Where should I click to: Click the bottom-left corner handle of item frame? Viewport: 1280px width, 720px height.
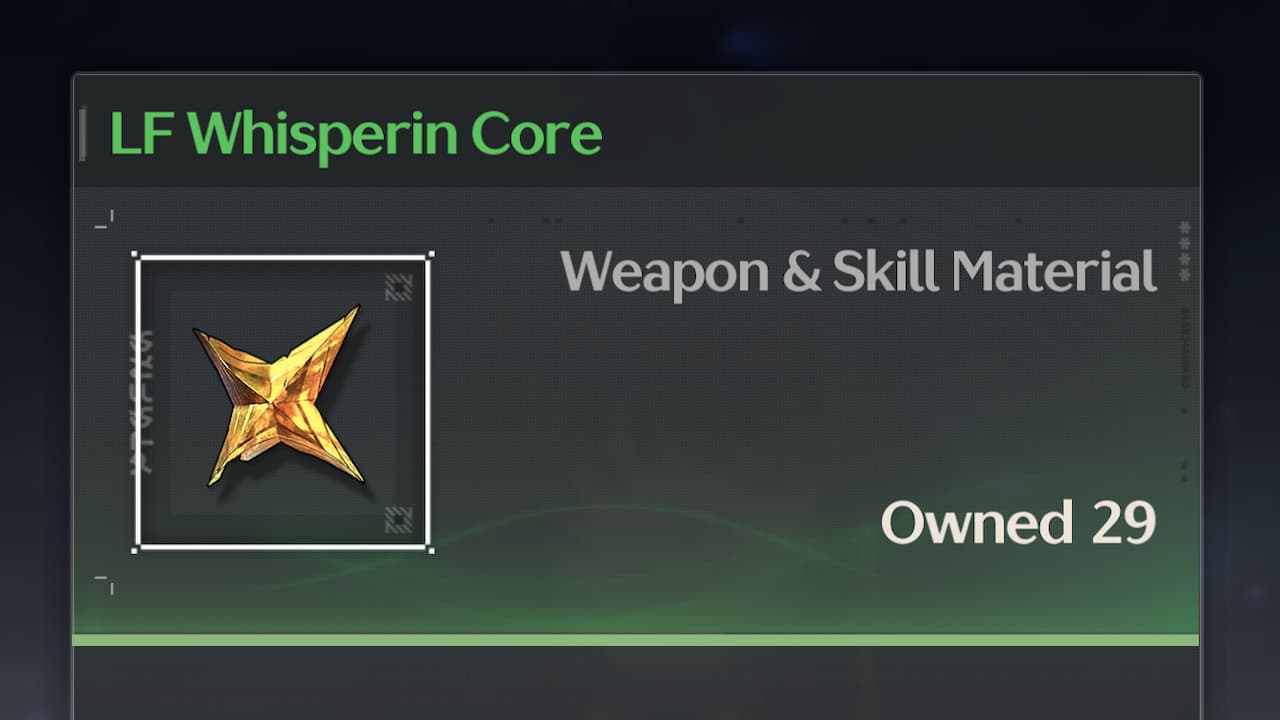[137, 548]
